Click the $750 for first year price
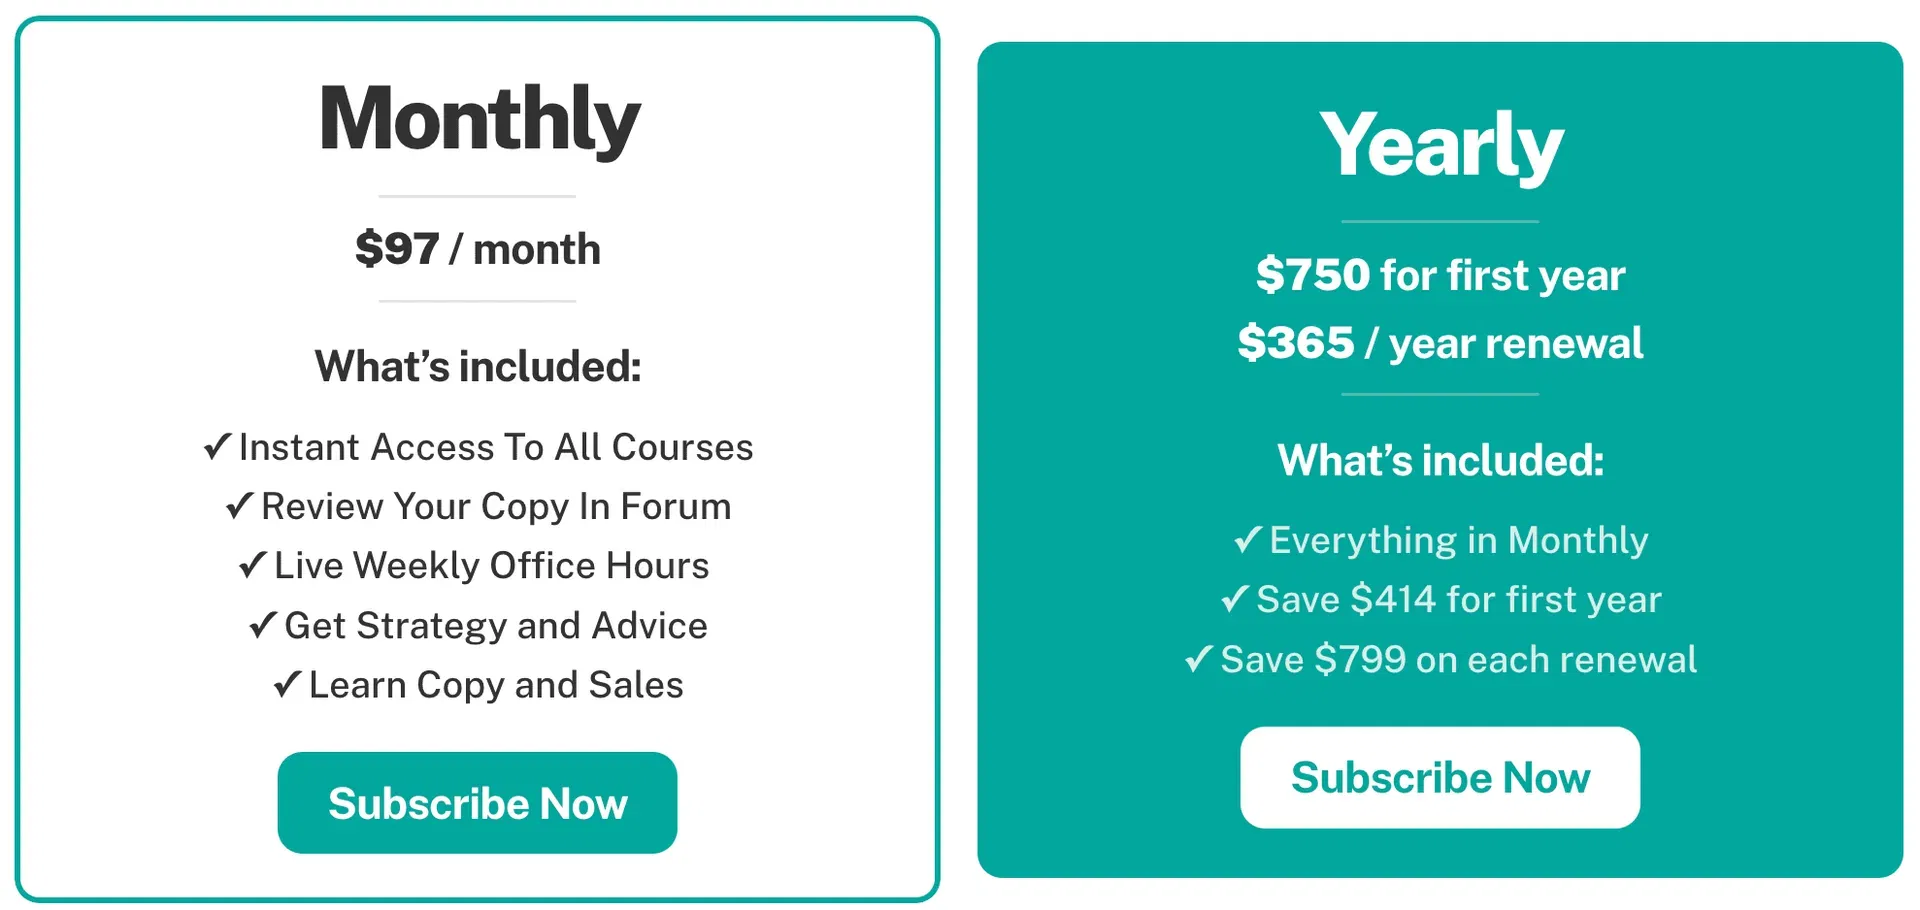This screenshot has height=910, width=1920. tap(1440, 274)
